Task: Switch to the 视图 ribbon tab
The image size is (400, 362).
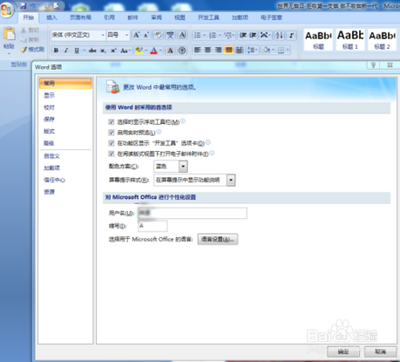Action: pyautogui.click(x=180, y=17)
